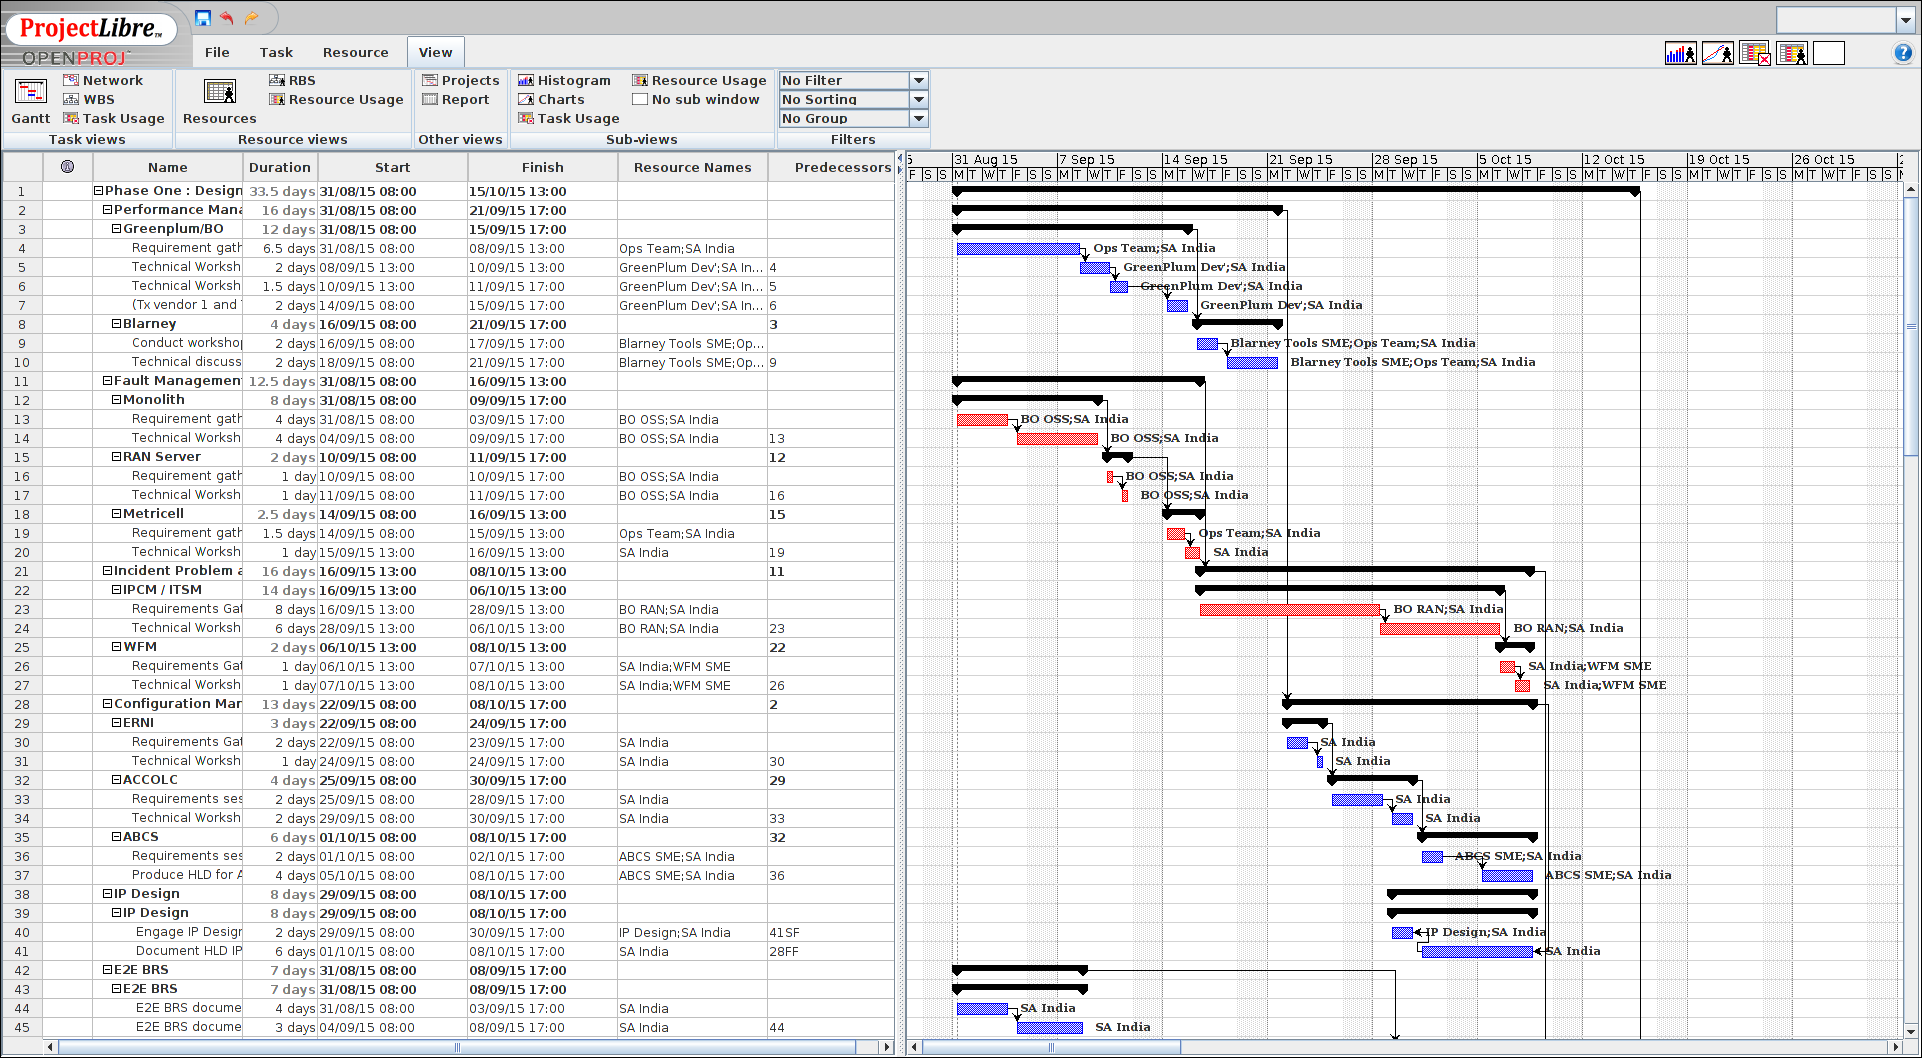This screenshot has height=1058, width=1922.
Task: Switch to the Task ribbon tab
Action: pos(276,52)
